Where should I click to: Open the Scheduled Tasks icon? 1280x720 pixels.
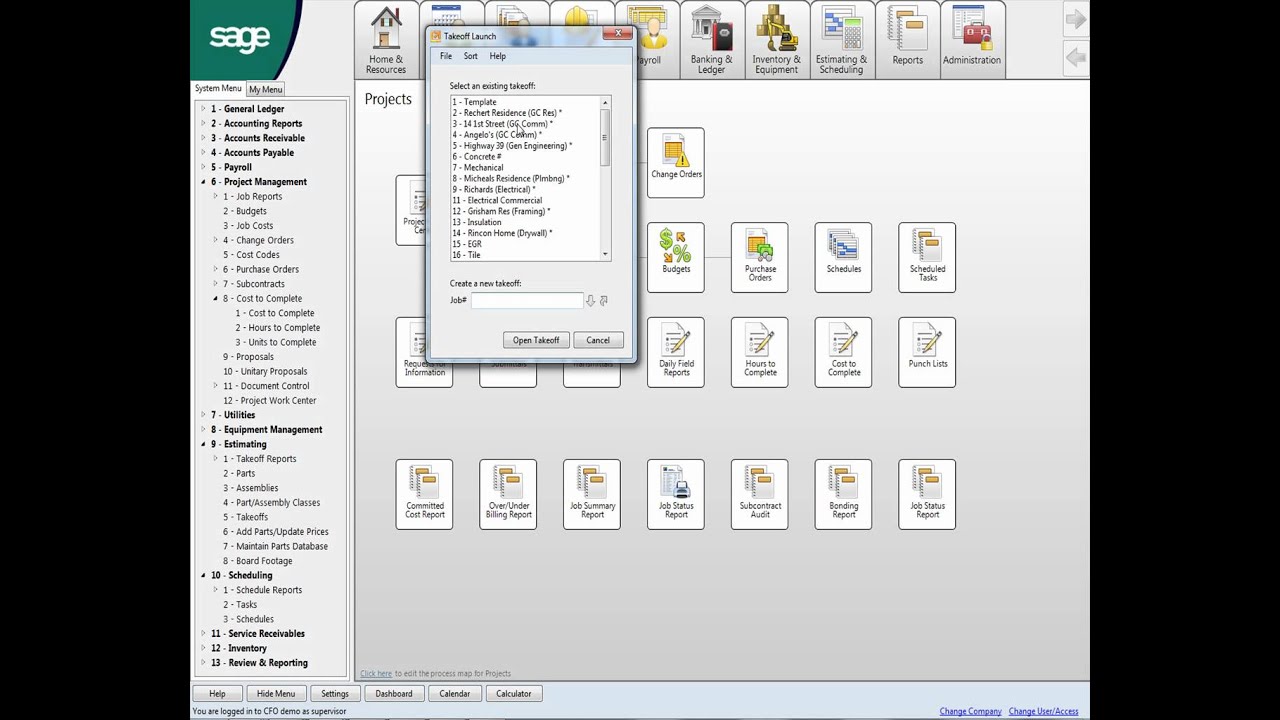(927, 257)
